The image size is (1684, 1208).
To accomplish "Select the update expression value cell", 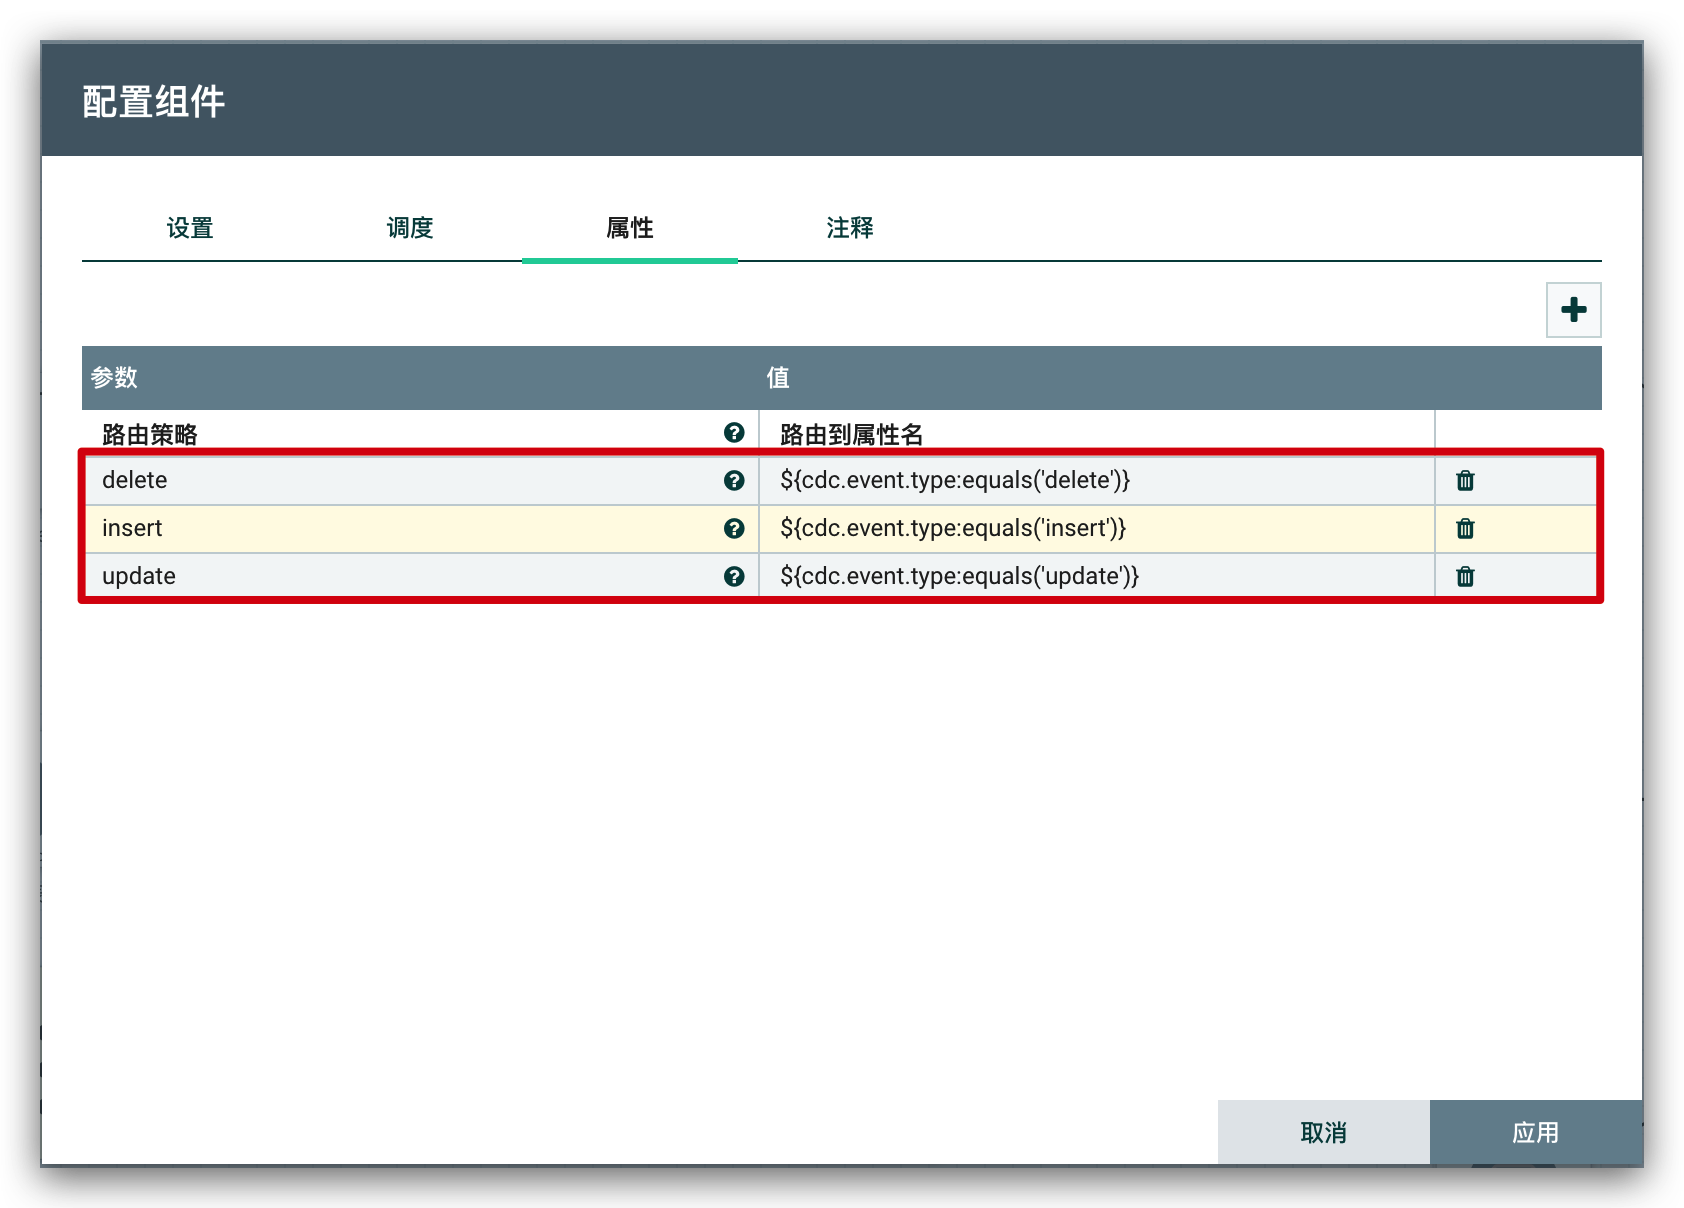I will click(1095, 577).
